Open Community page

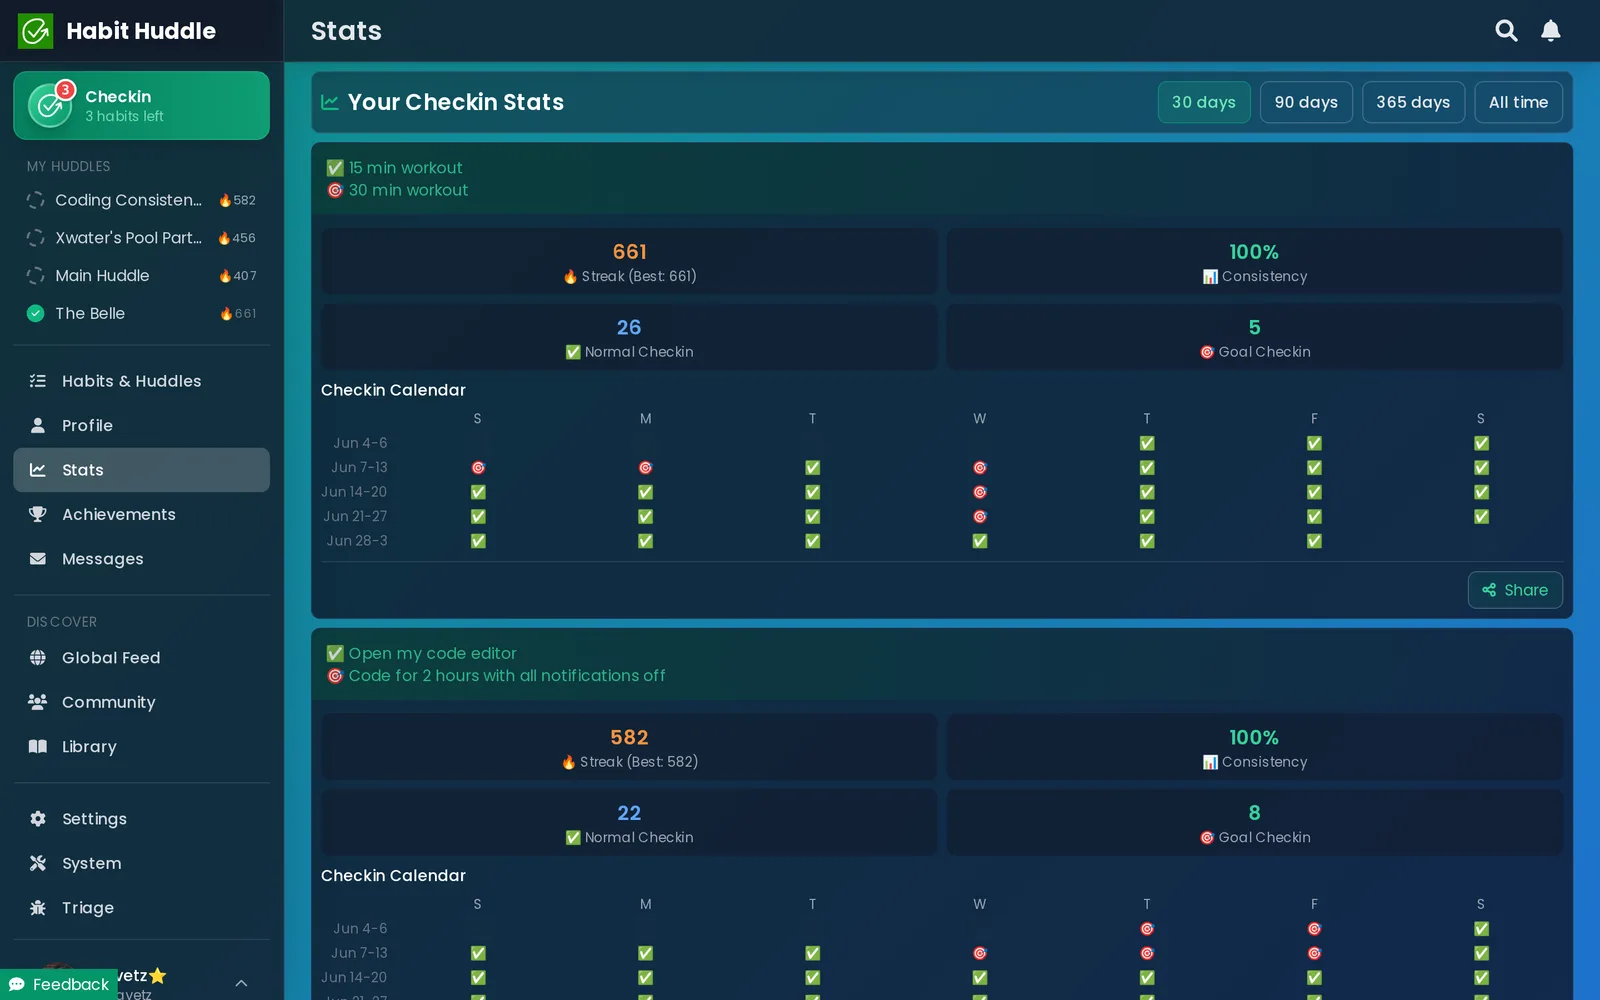tap(141, 702)
